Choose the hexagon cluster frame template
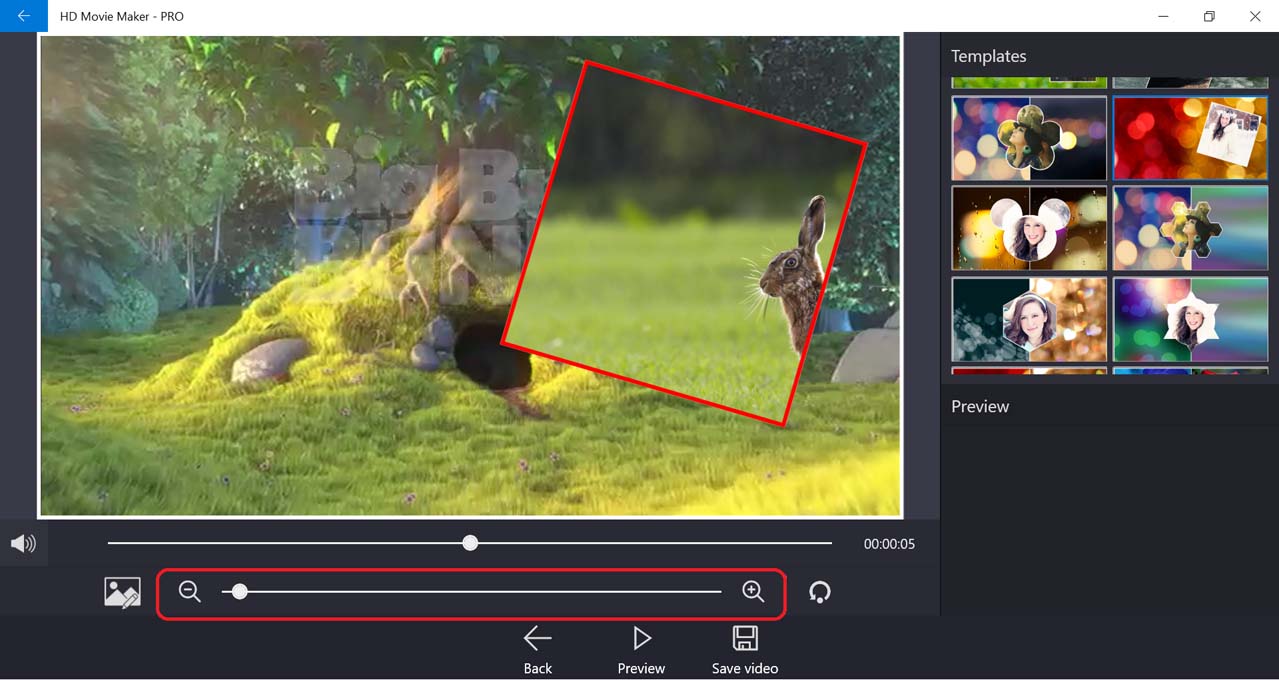 (1190, 228)
